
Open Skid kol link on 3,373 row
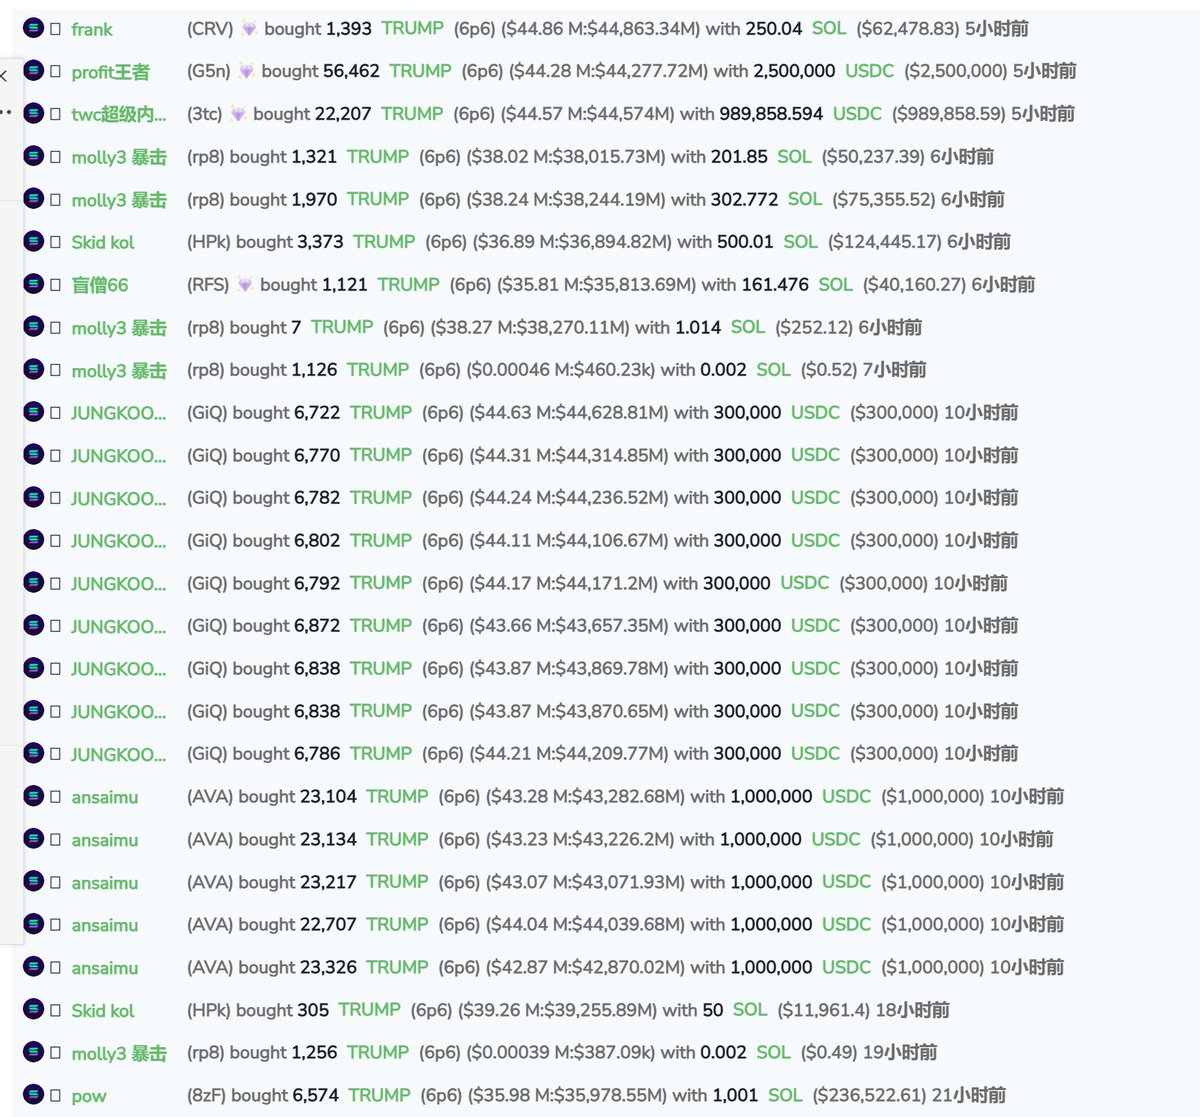click(103, 243)
